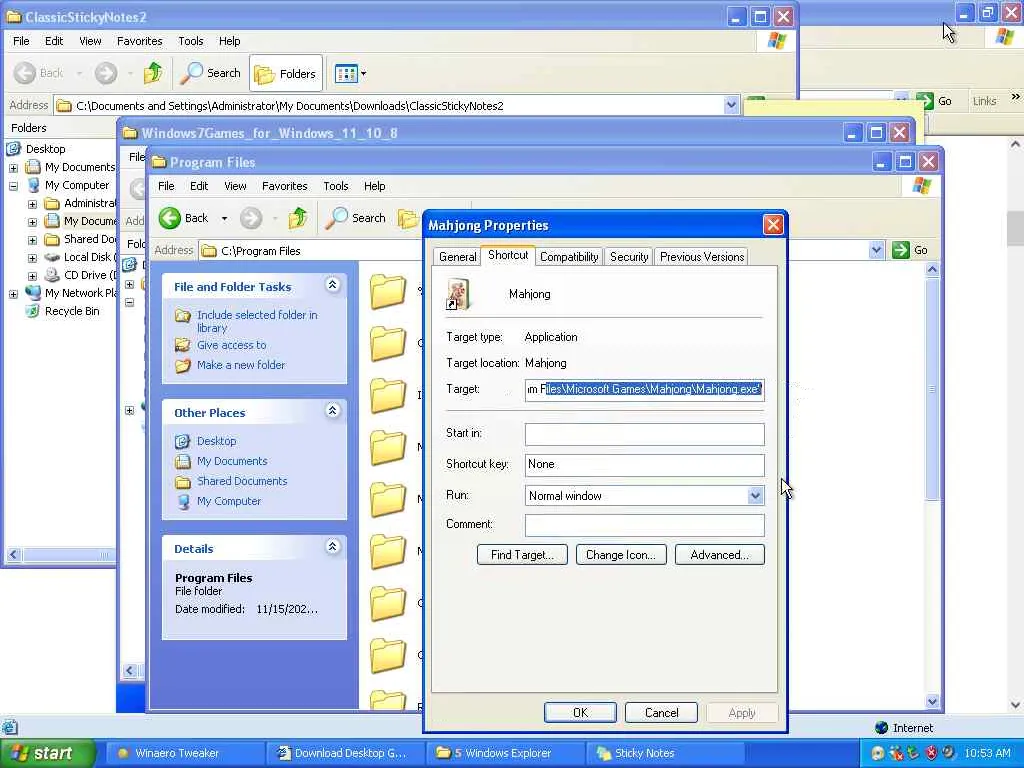Open Help menu in Program Files window
The image size is (1024, 768).
coord(374,186)
